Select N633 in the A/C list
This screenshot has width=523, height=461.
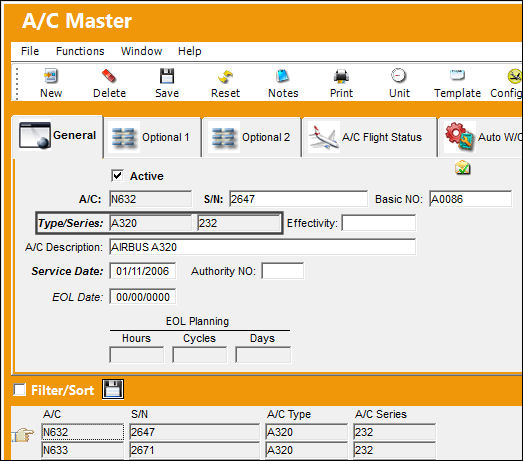(82, 450)
